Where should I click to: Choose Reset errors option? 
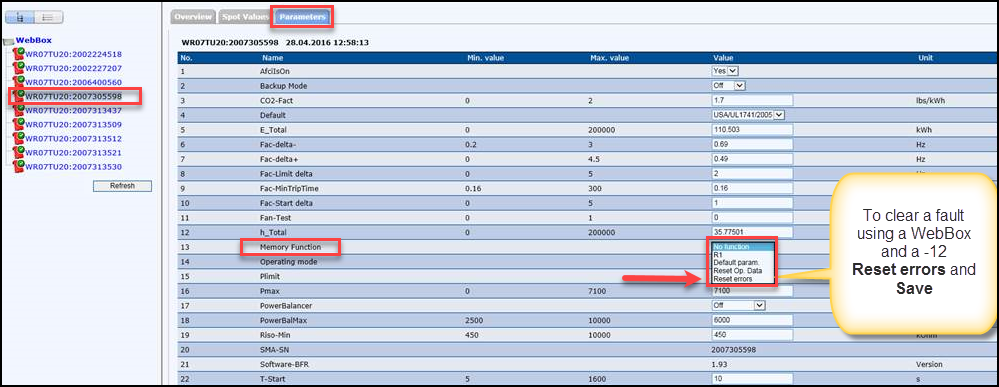[743, 279]
